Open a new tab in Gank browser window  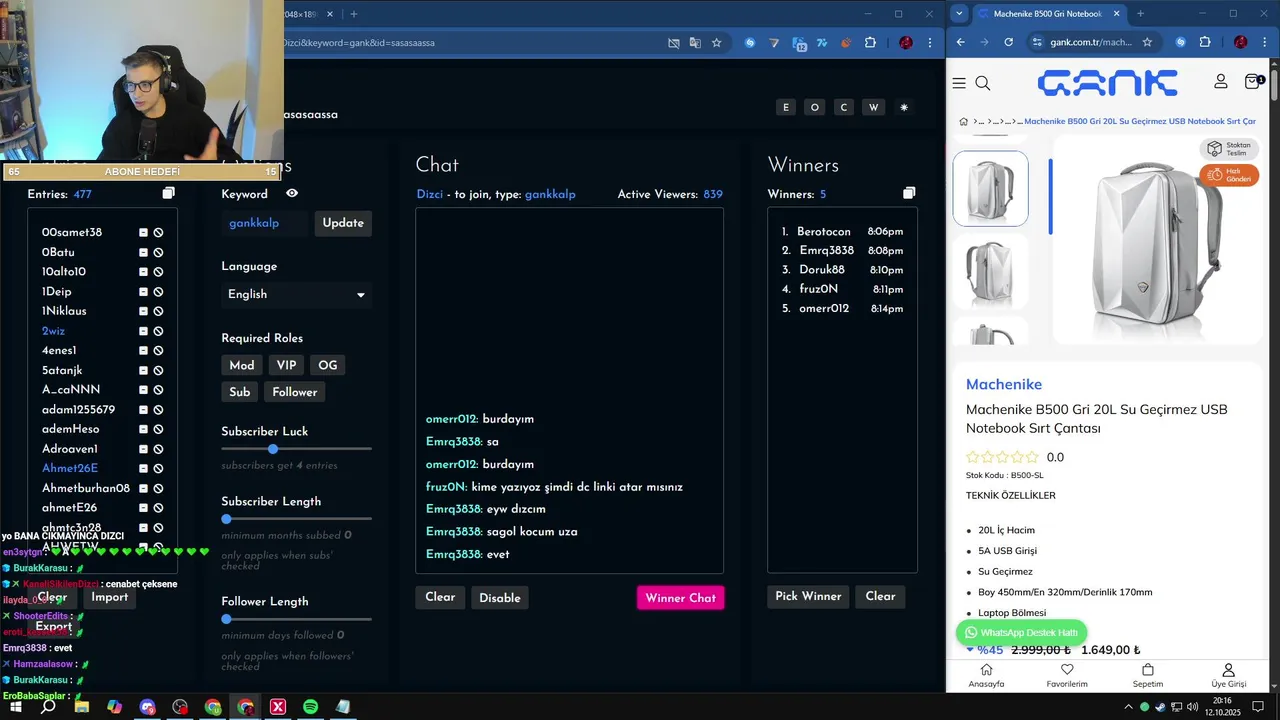[x=1140, y=14]
